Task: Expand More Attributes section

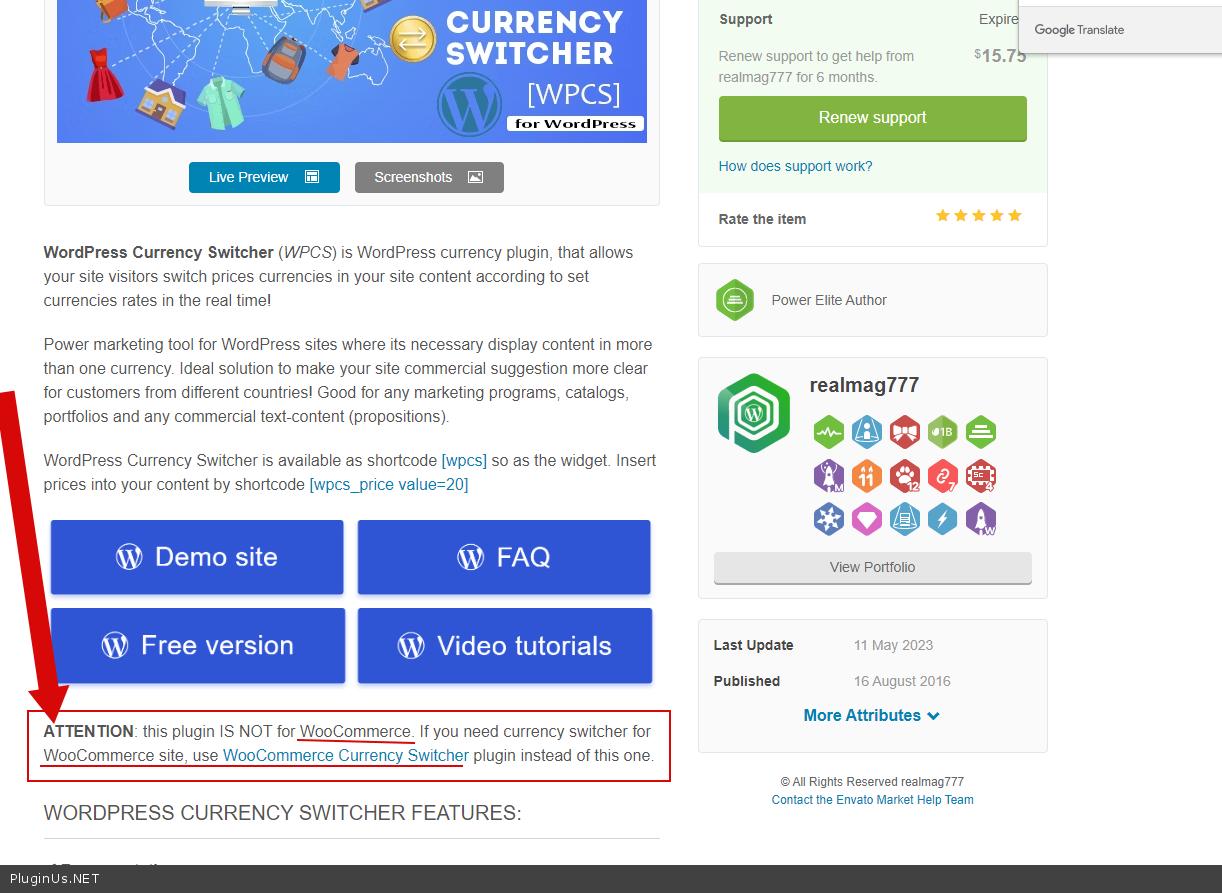Action: (871, 715)
